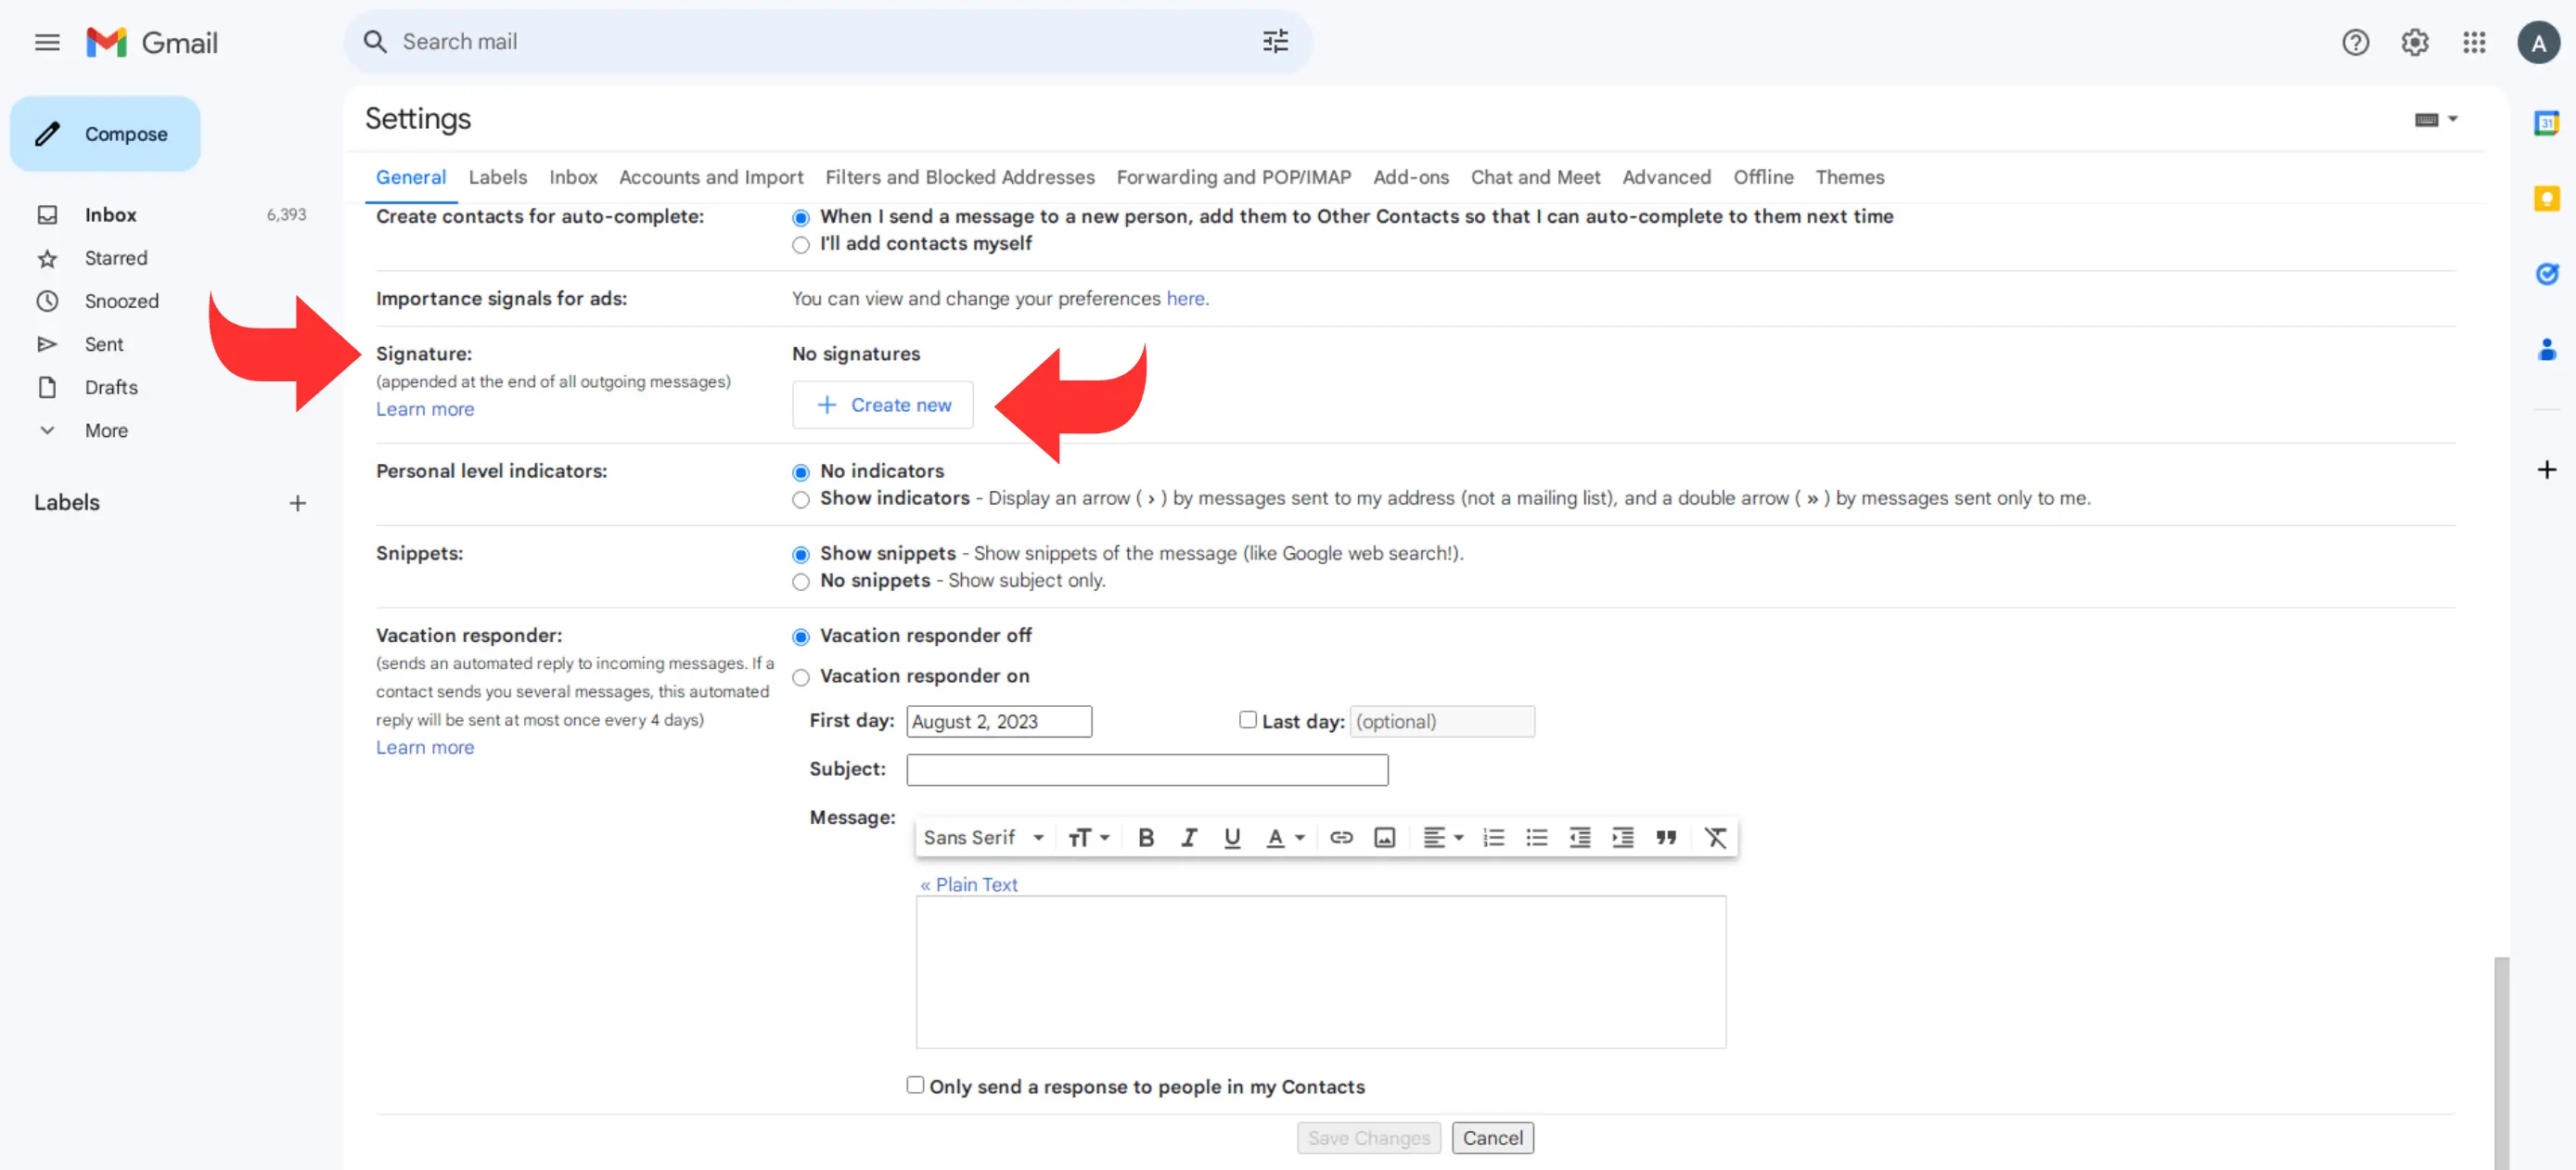The image size is (2576, 1170).
Task: Apply numbered list in message toolbar
Action: pyautogui.click(x=1493, y=837)
